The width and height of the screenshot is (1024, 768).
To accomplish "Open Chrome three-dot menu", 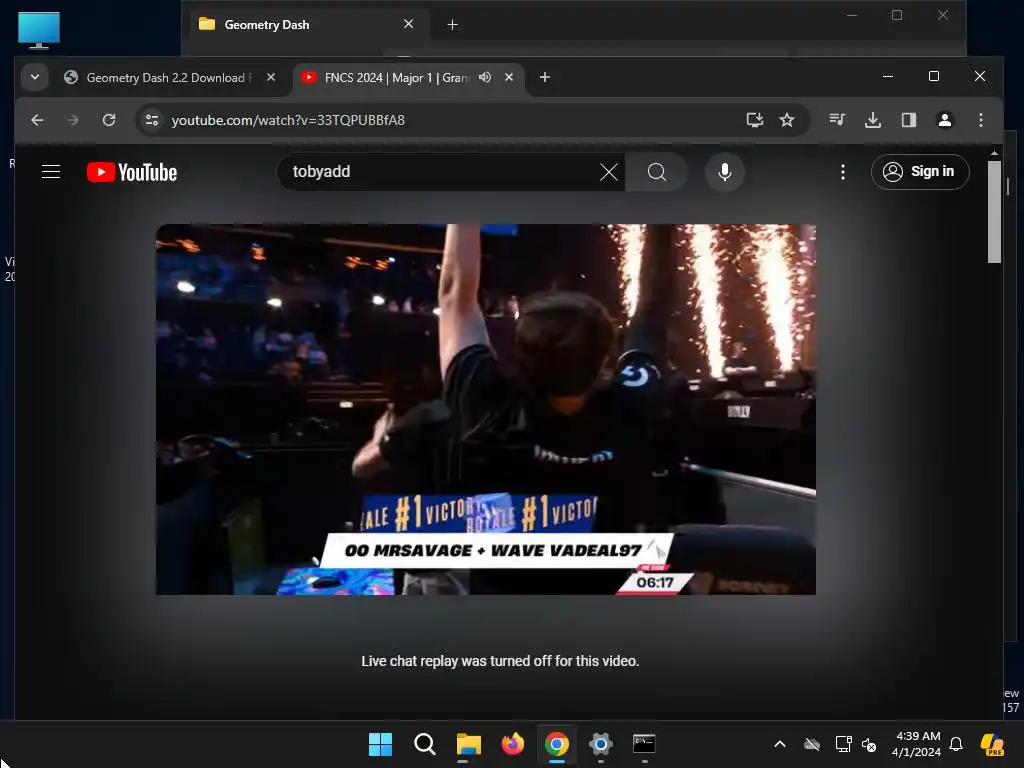I will [x=980, y=120].
